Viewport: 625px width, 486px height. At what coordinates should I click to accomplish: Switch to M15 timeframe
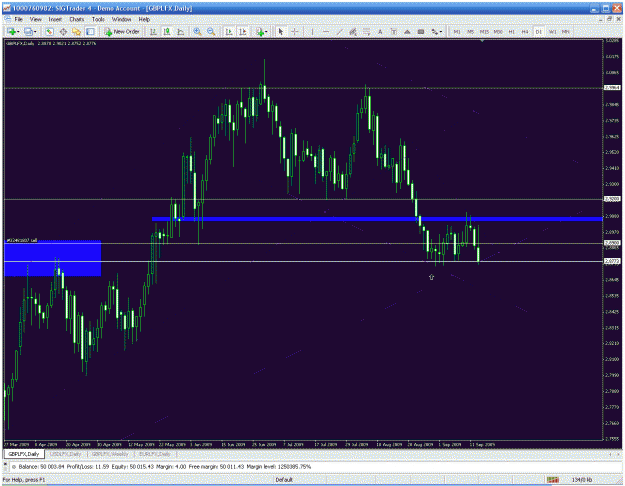[484, 32]
